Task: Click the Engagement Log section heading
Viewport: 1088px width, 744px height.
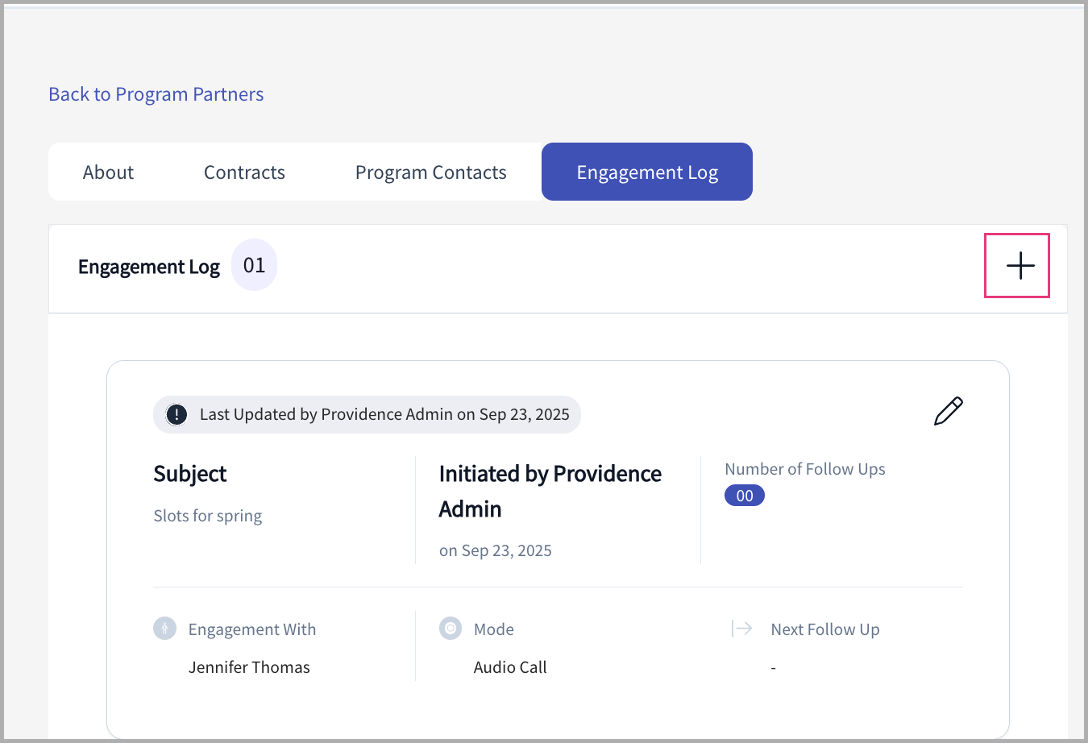Action: [149, 267]
